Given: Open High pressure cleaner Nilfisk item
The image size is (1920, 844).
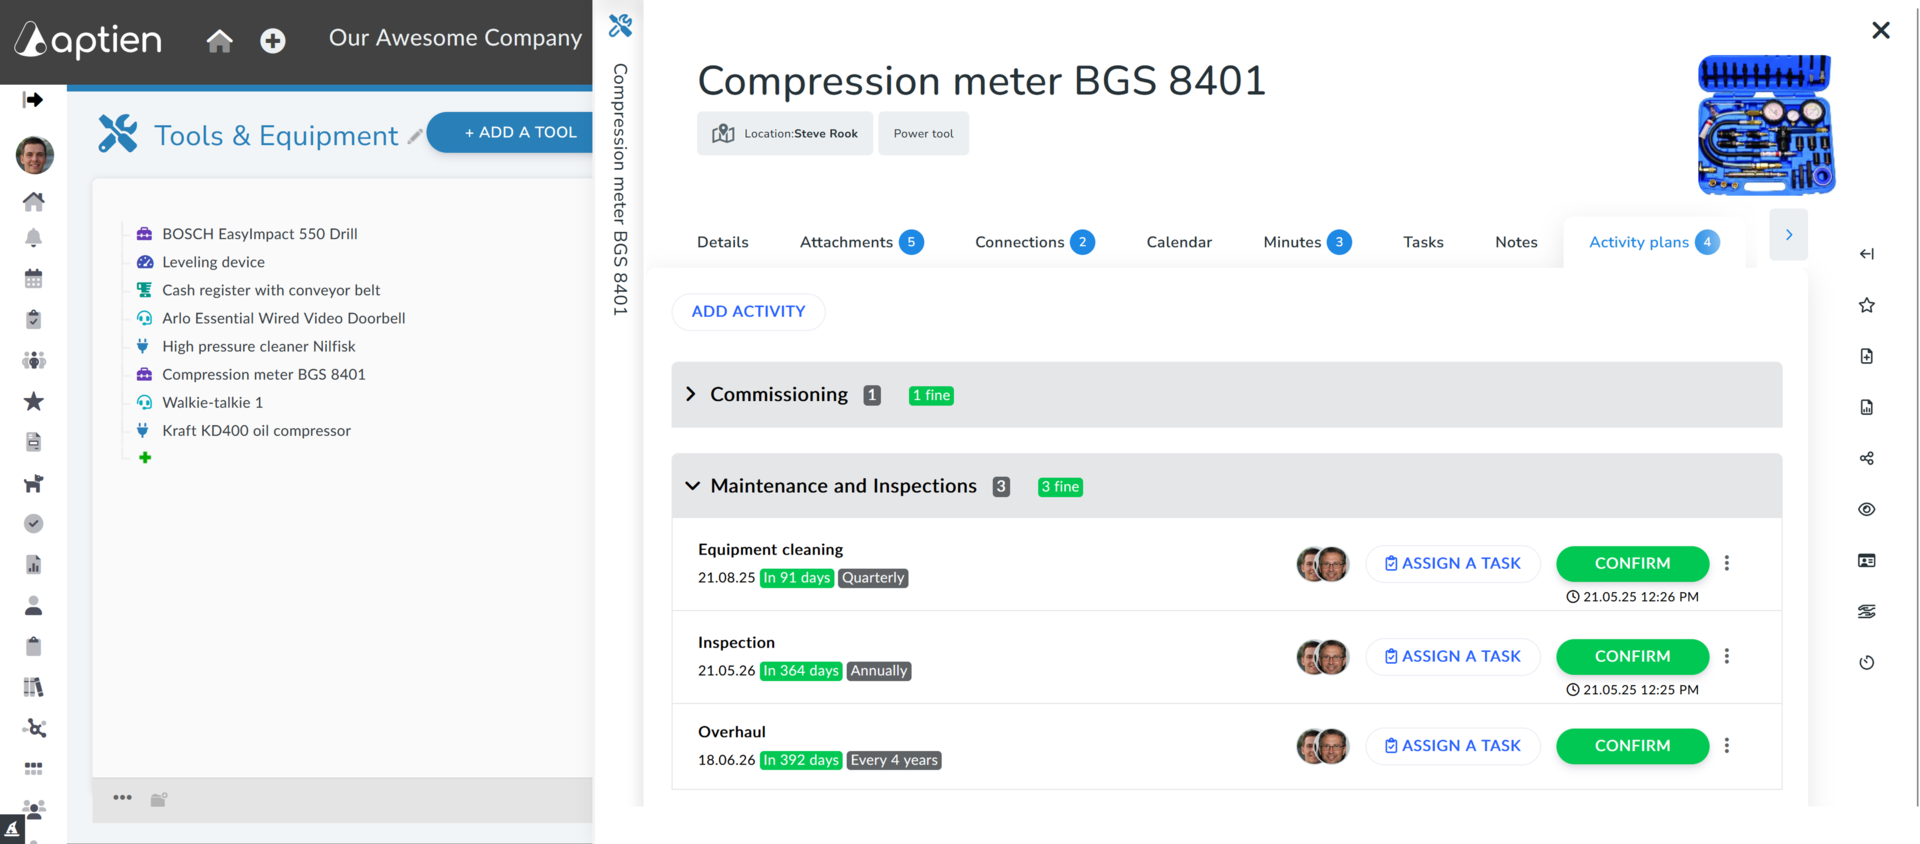Looking at the screenshot, I should 258,346.
